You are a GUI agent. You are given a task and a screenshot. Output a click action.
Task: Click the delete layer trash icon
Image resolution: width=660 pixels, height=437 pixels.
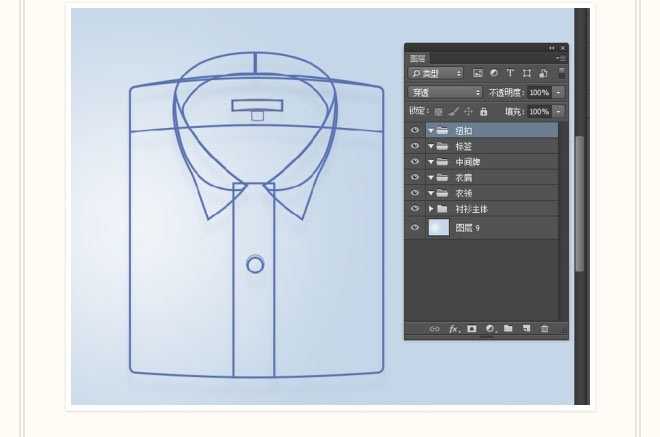(545, 328)
